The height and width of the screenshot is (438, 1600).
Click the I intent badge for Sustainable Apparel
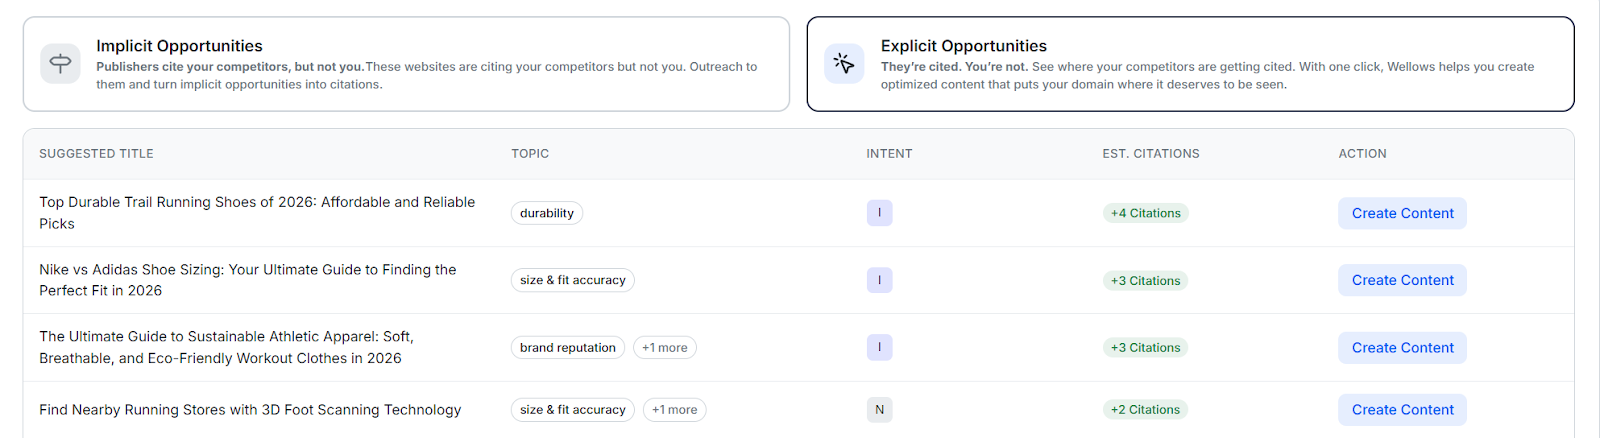coord(879,347)
